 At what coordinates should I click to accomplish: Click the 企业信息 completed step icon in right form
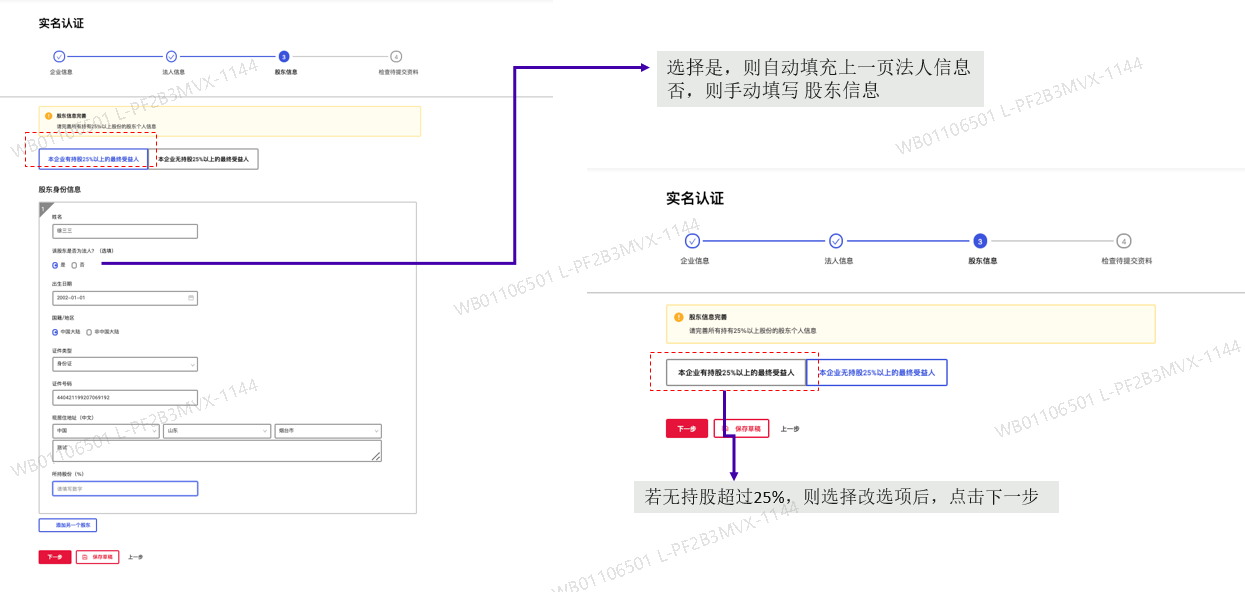click(x=693, y=241)
